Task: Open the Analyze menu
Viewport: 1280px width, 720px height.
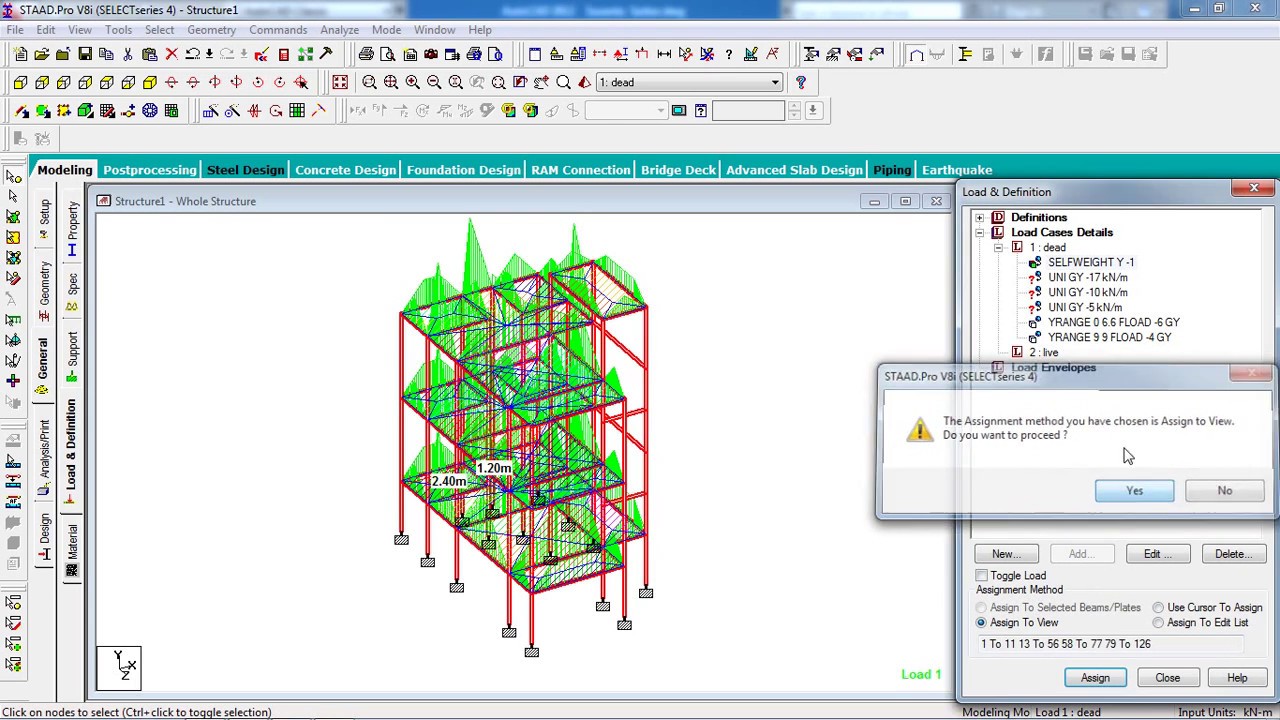Action: point(340,30)
